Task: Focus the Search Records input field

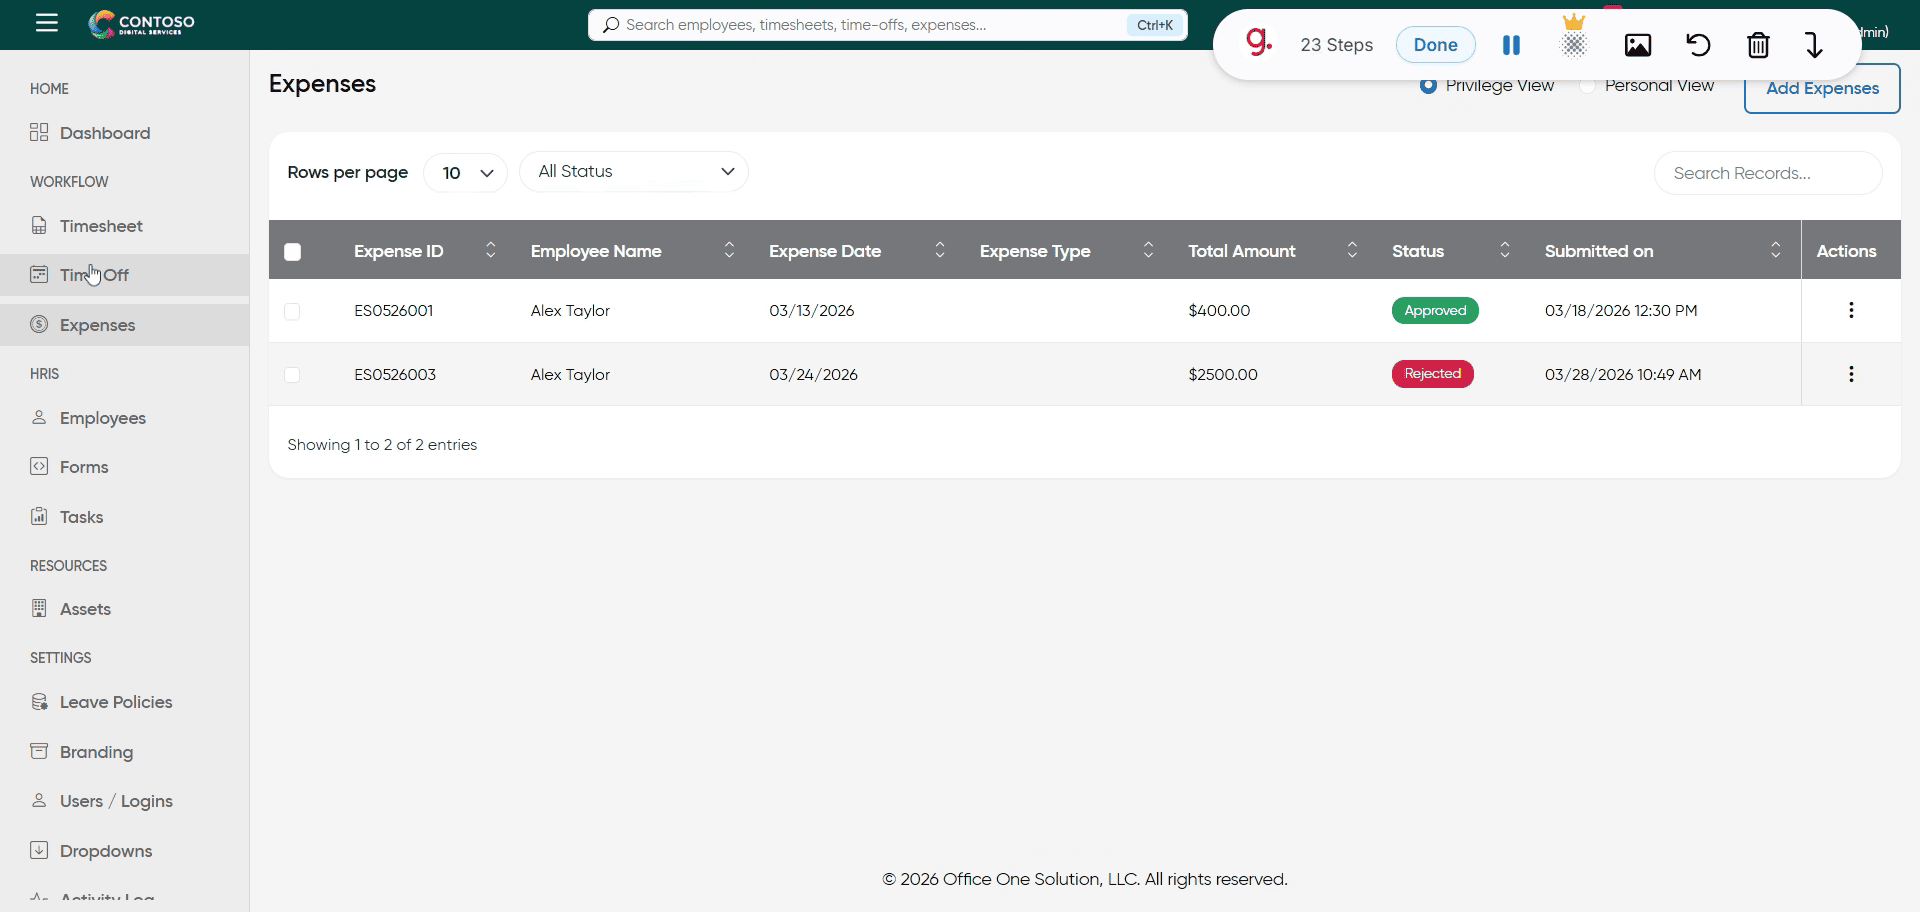Action: coord(1767,173)
